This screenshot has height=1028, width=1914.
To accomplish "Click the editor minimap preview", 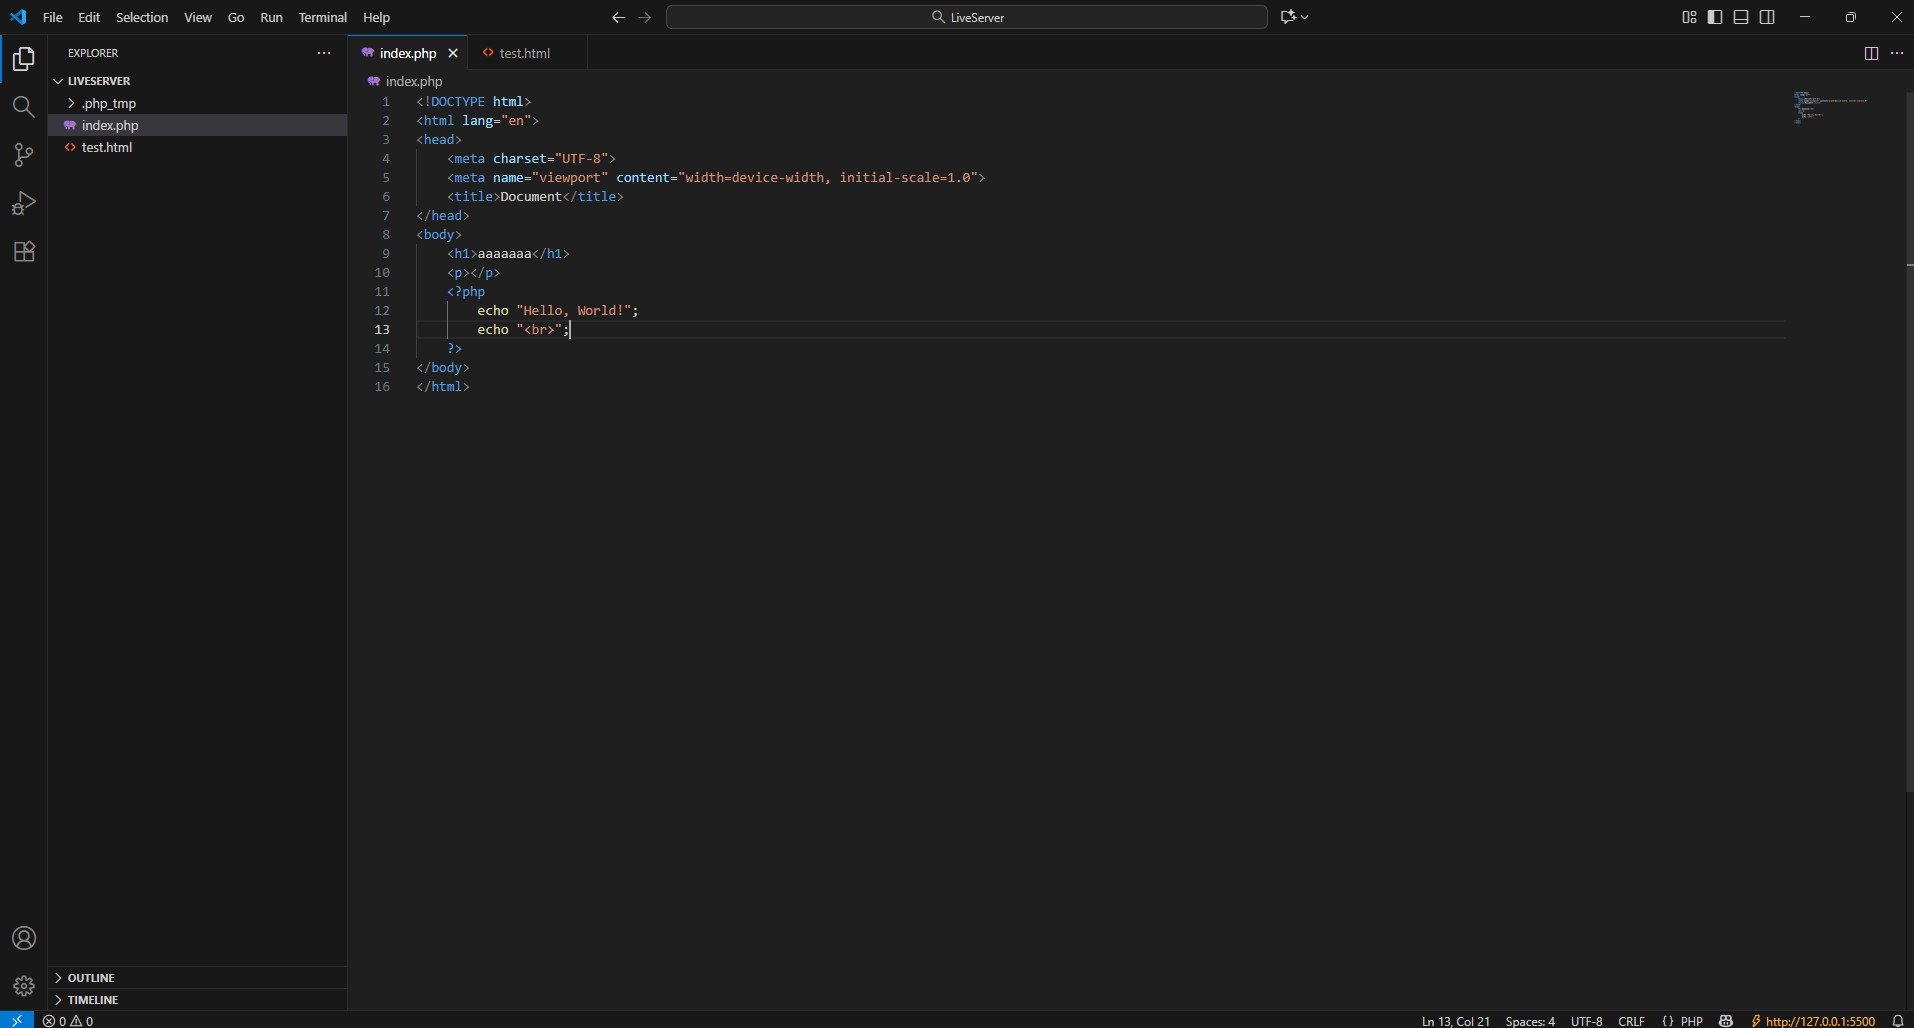I will click(x=1833, y=110).
